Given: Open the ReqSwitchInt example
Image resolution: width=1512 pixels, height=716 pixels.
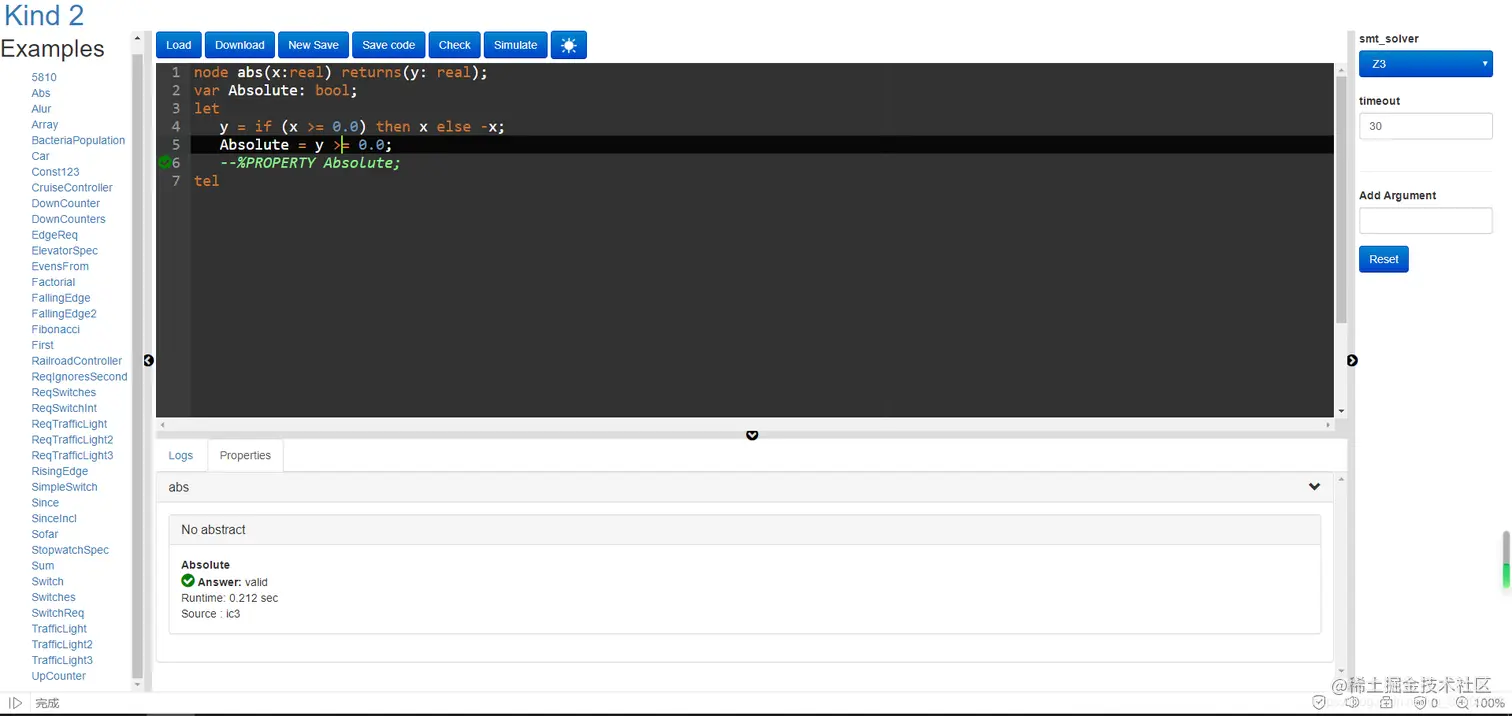Looking at the screenshot, I should [x=64, y=408].
